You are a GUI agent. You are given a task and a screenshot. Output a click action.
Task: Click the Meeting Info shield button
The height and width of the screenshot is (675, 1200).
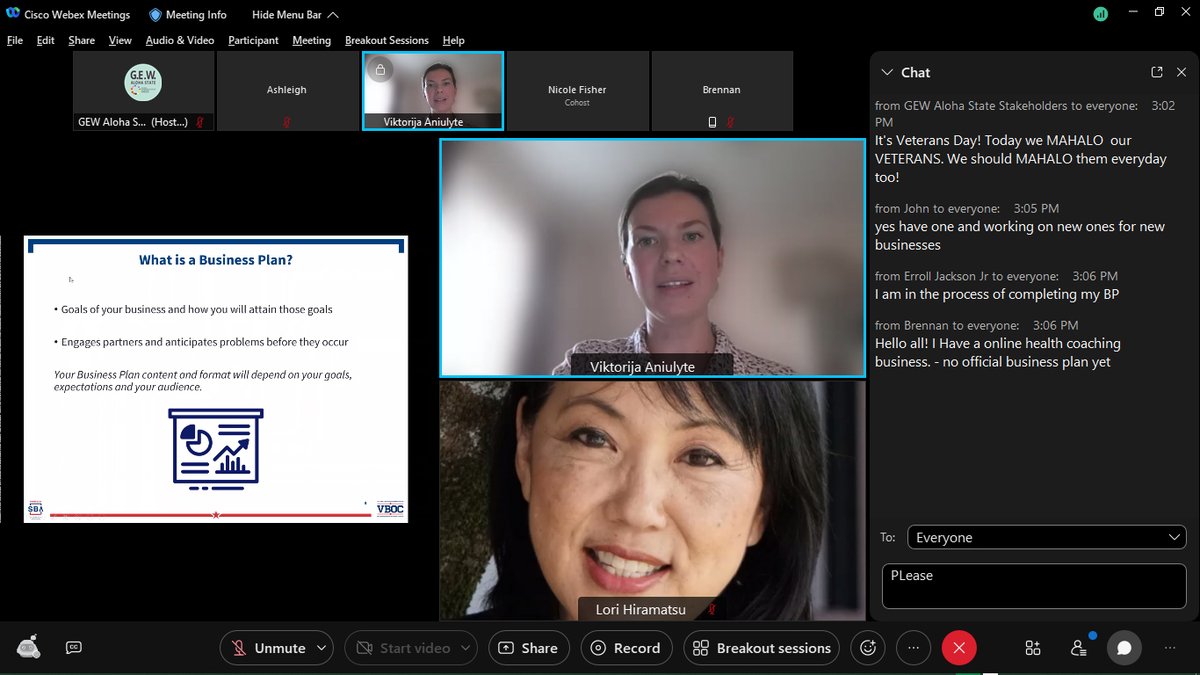188,15
